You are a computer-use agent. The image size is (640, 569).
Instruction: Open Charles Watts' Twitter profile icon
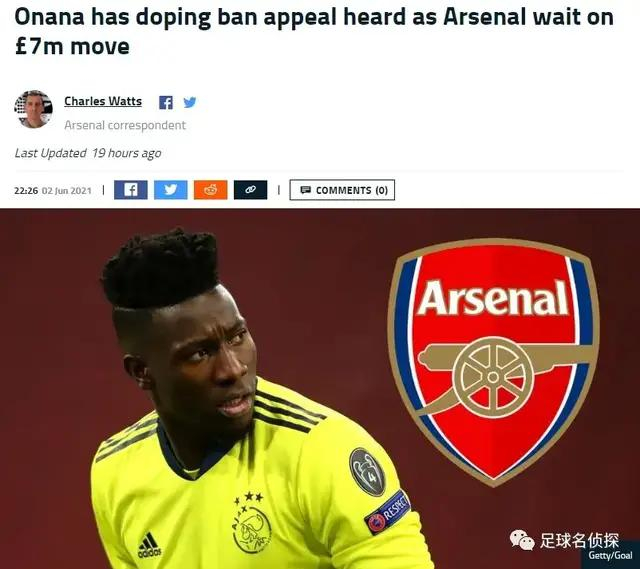(190, 102)
